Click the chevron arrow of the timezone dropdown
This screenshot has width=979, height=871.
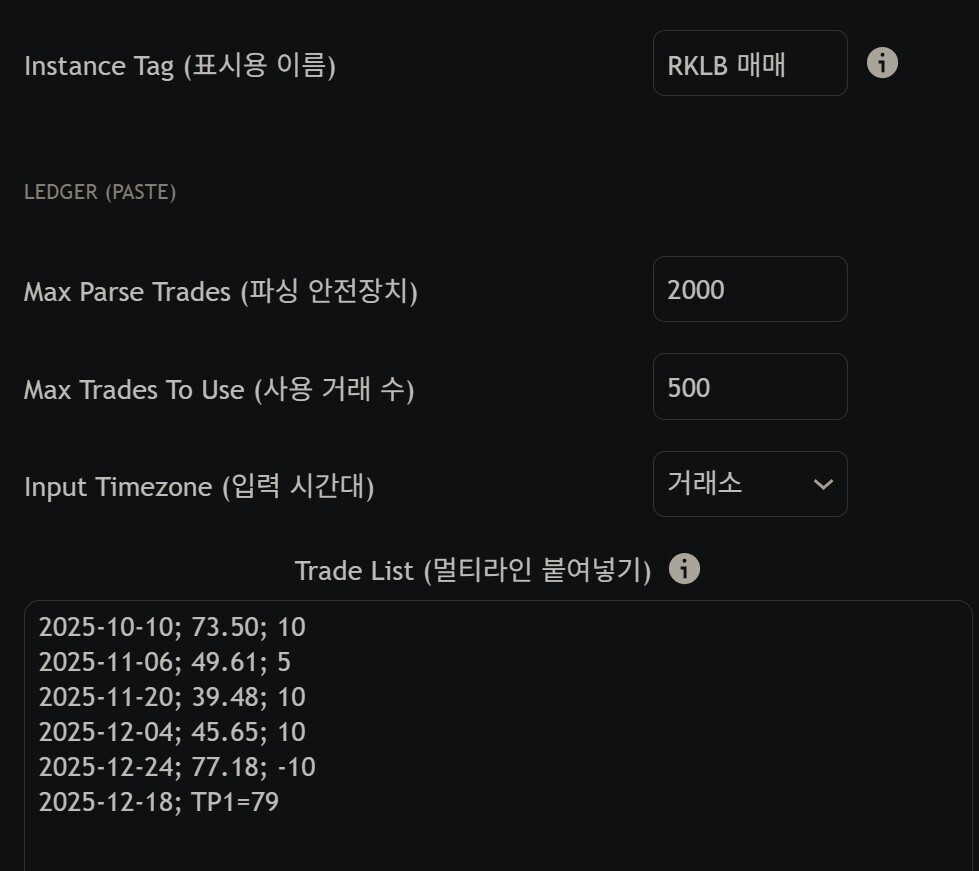[823, 485]
